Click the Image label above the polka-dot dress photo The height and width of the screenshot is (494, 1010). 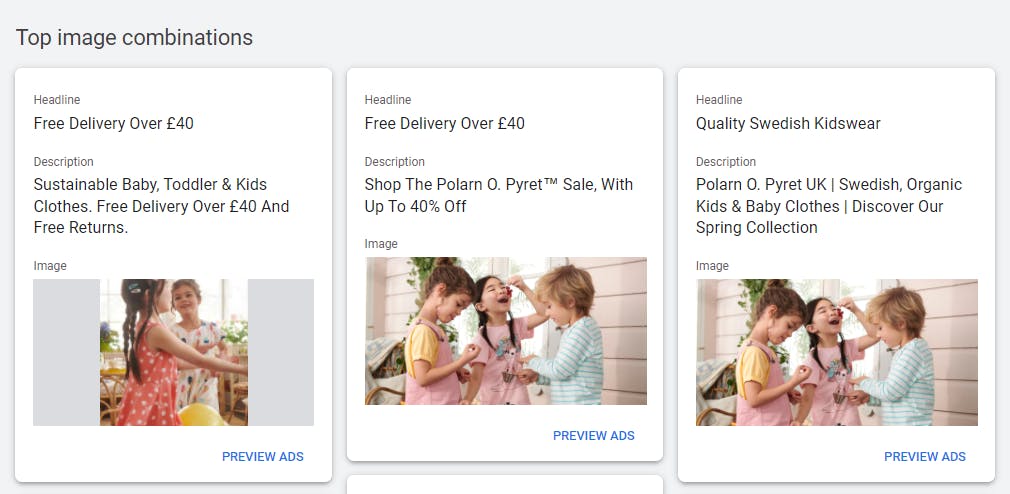pyautogui.click(x=50, y=265)
